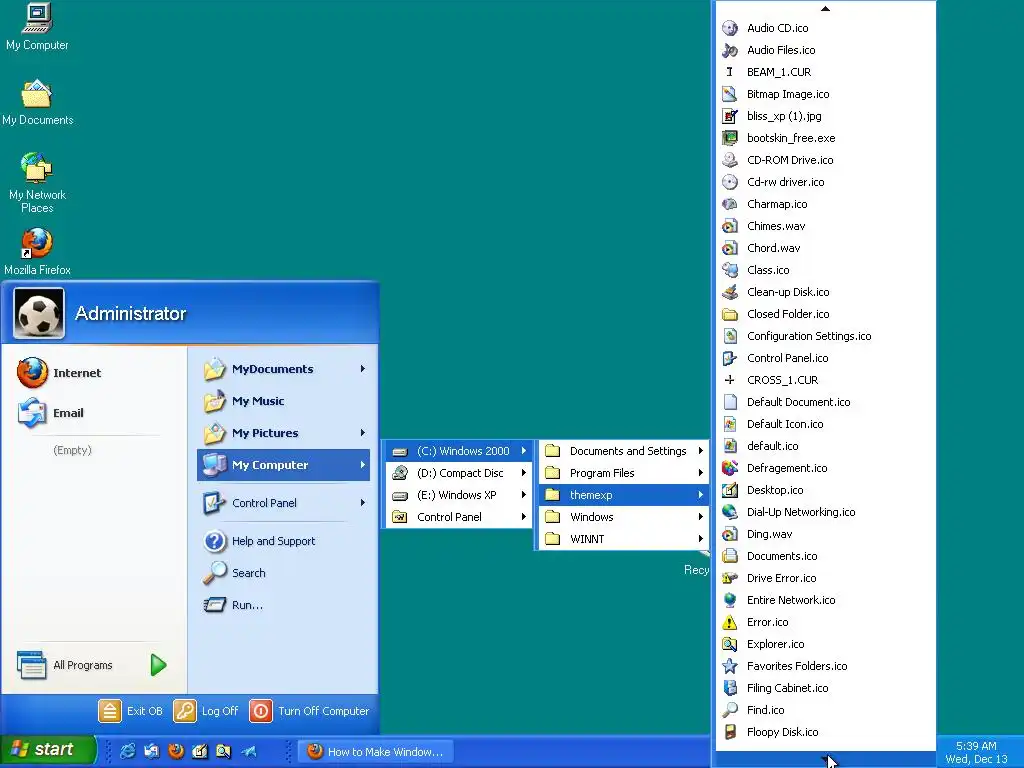Expand Start menu's Control Panel arrow
Screen dimensions: 1024x768
[362, 503]
